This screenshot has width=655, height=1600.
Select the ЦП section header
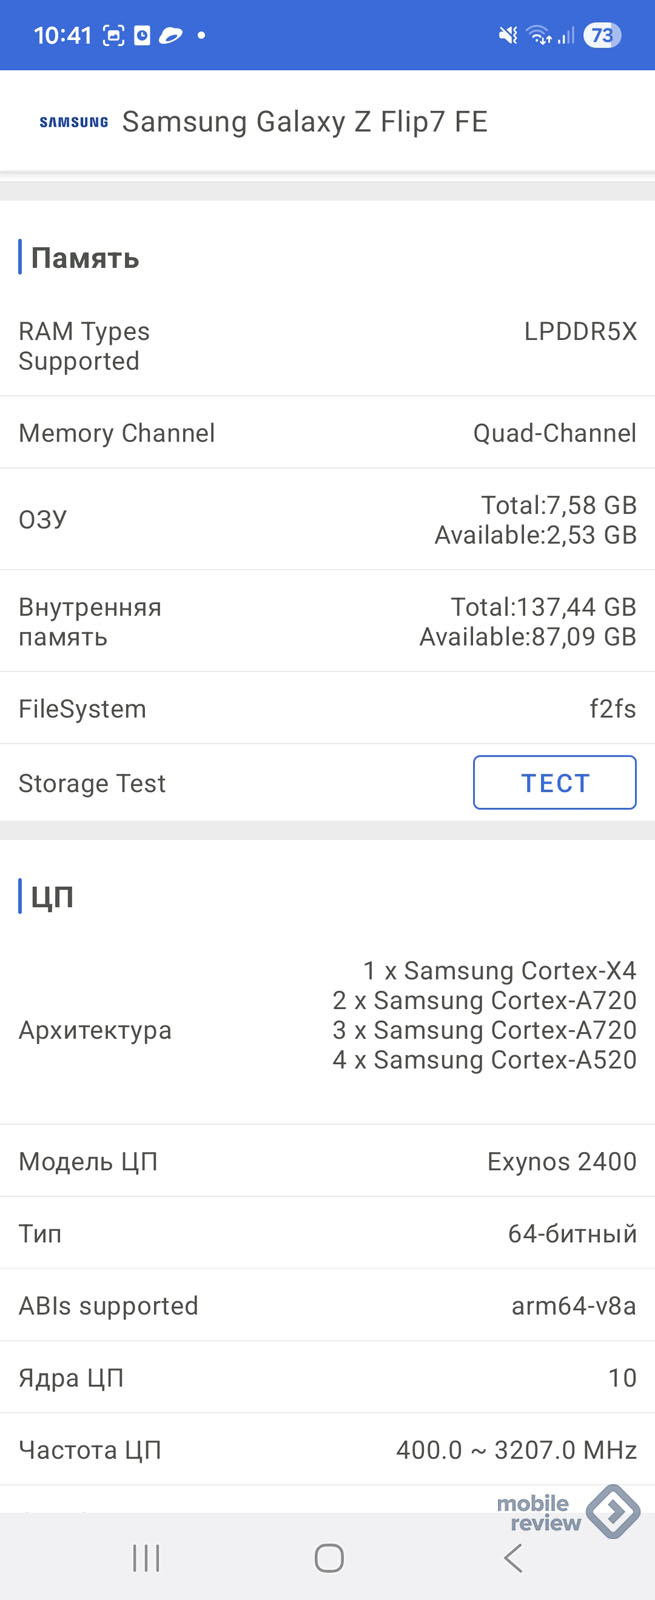point(52,896)
